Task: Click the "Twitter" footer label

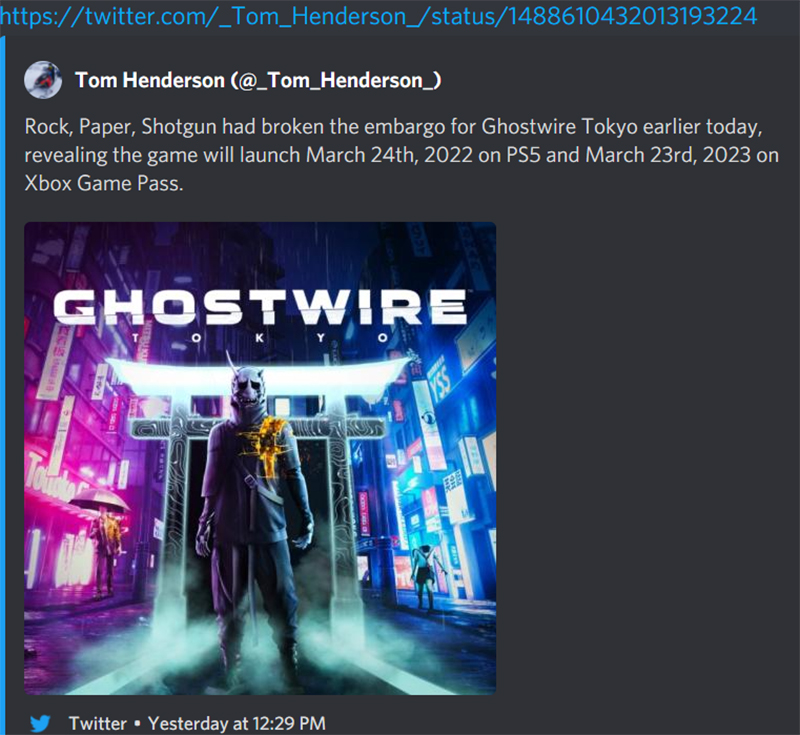Action: (x=97, y=723)
